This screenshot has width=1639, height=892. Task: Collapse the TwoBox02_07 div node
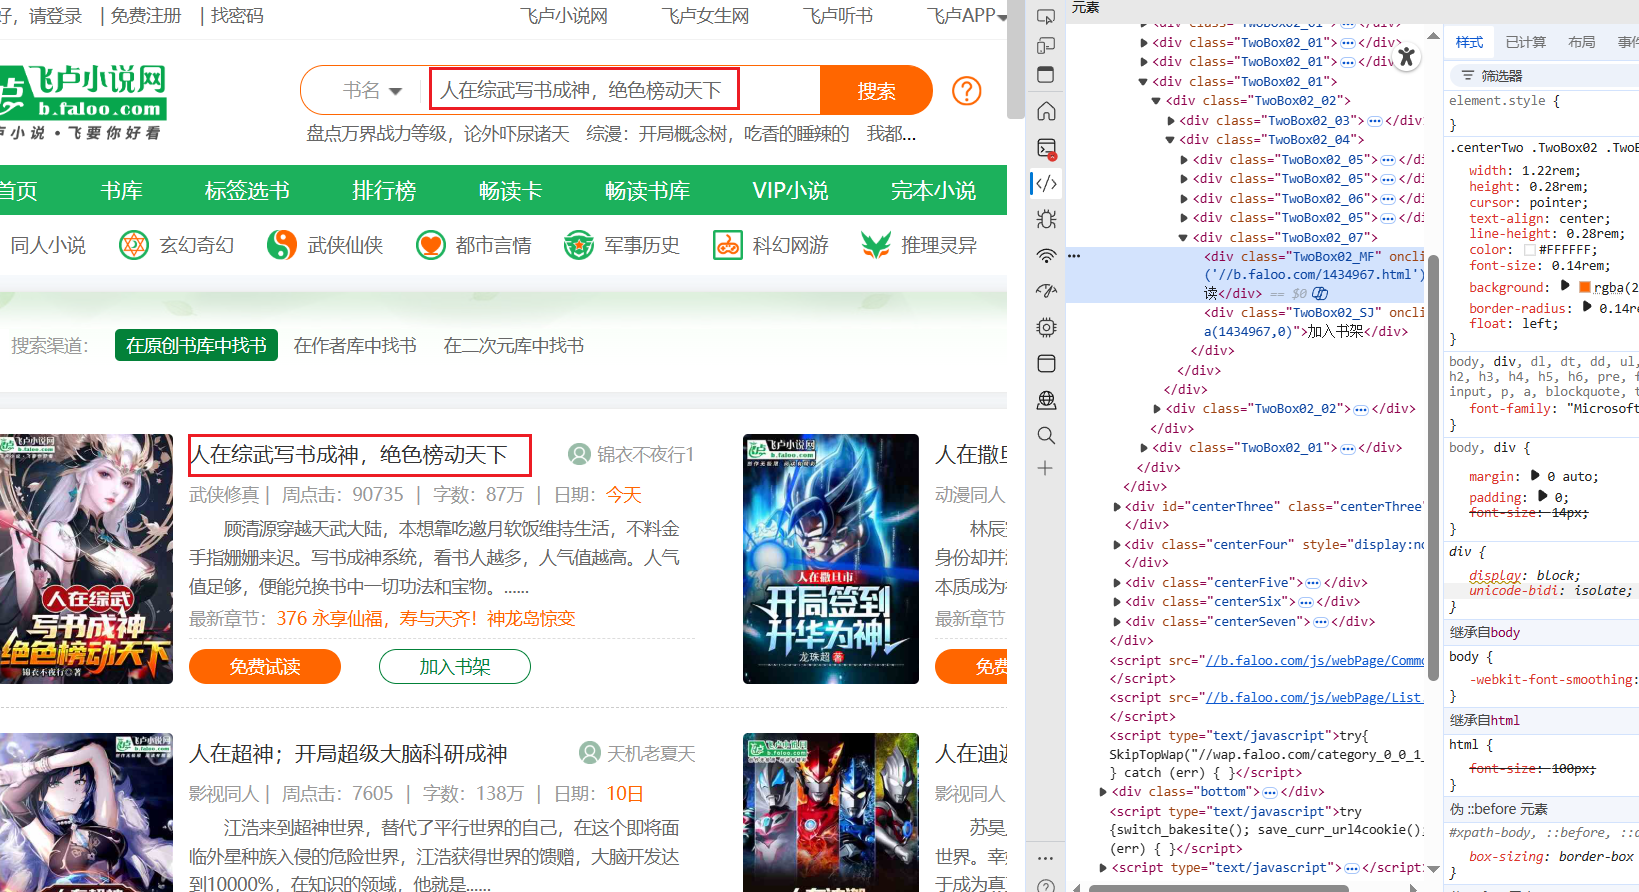pos(1184,238)
